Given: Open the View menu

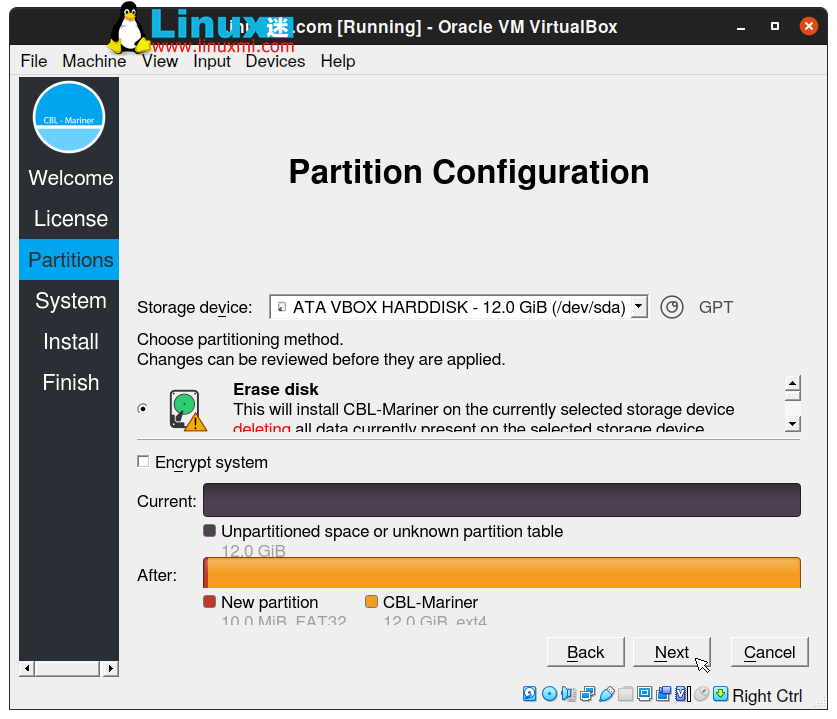Looking at the screenshot, I should tap(160, 61).
